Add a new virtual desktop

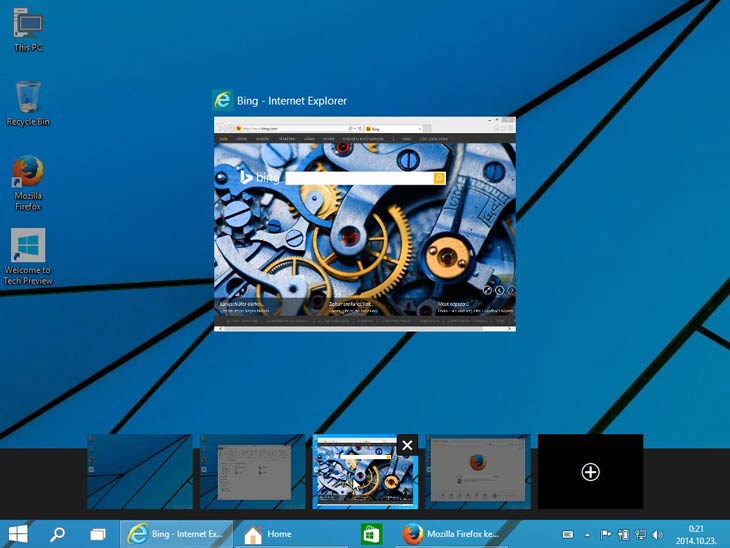pyautogui.click(x=590, y=472)
